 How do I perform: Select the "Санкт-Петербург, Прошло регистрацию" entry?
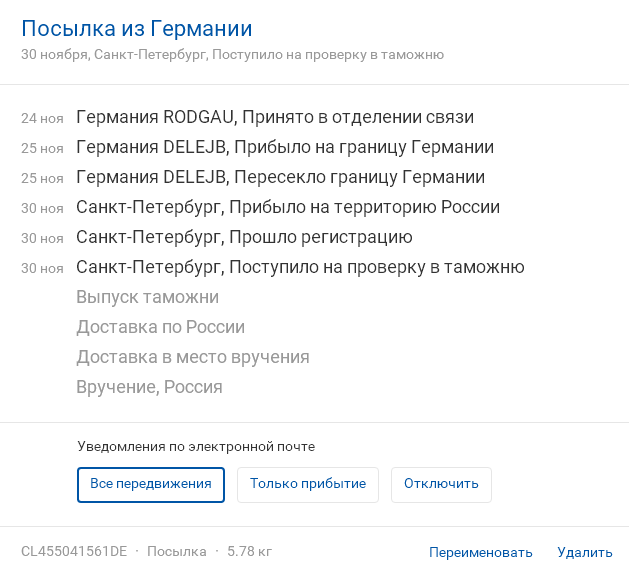244,238
